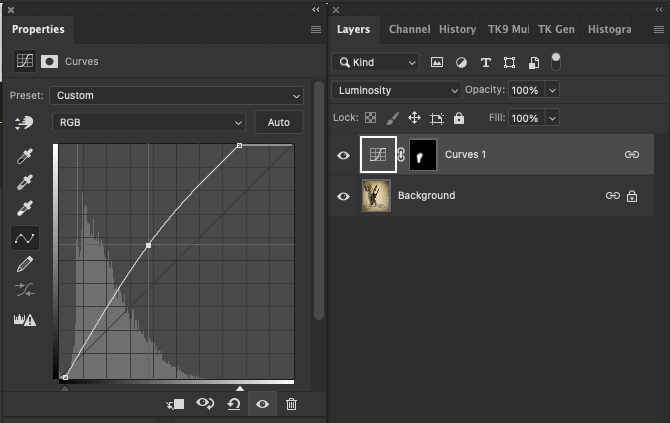The height and width of the screenshot is (423, 670).
Task: Switch to the Channels tab
Action: (409, 30)
